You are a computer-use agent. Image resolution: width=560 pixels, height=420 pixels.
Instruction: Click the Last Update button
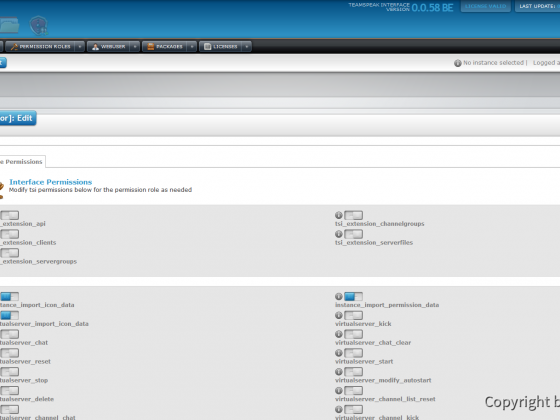click(x=538, y=6)
